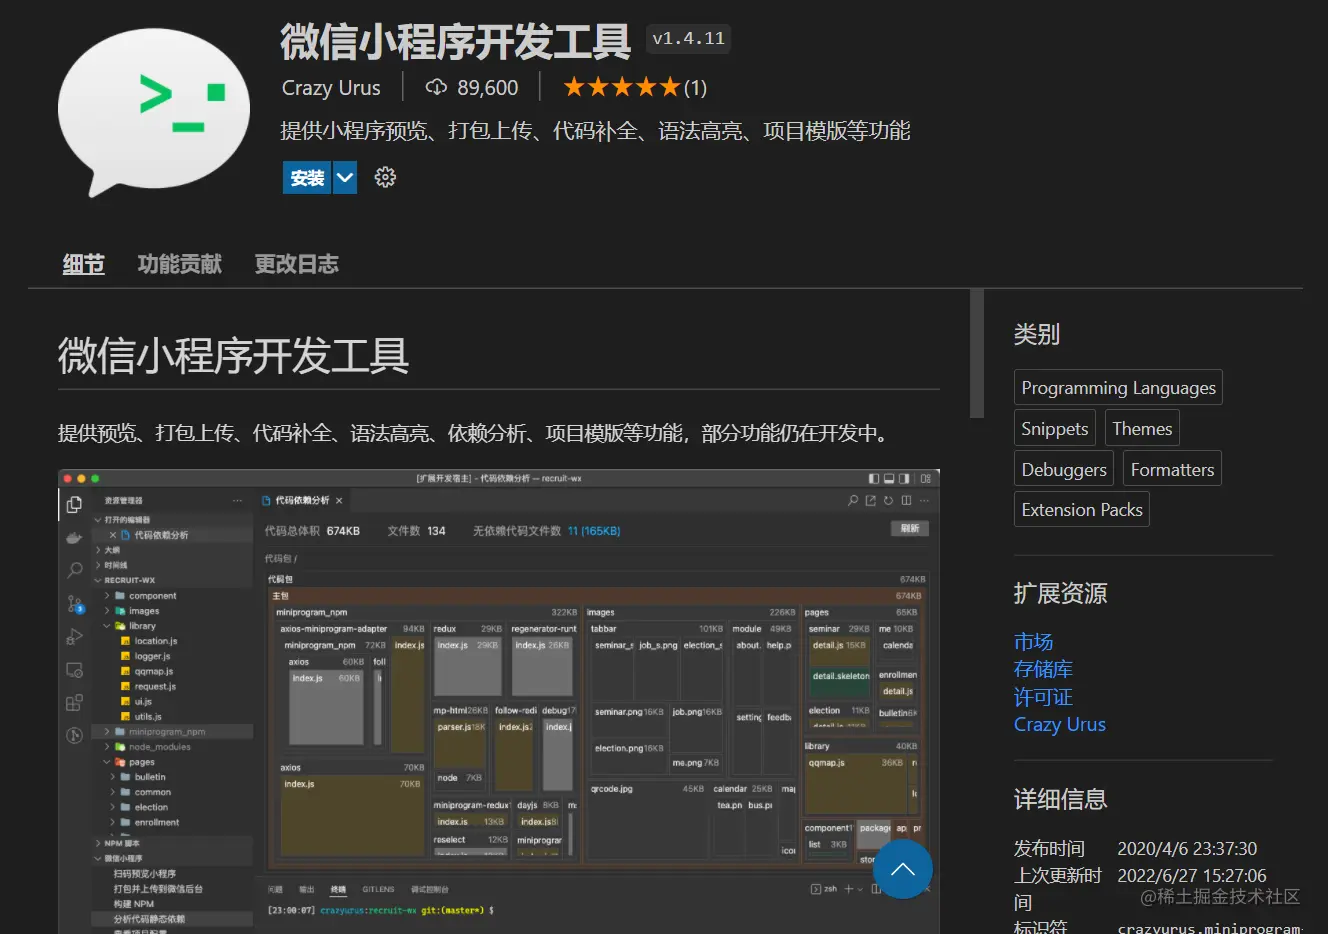The height and width of the screenshot is (934, 1328).
Task: Click the WeChat speech-bubble extension logo
Action: tap(154, 111)
